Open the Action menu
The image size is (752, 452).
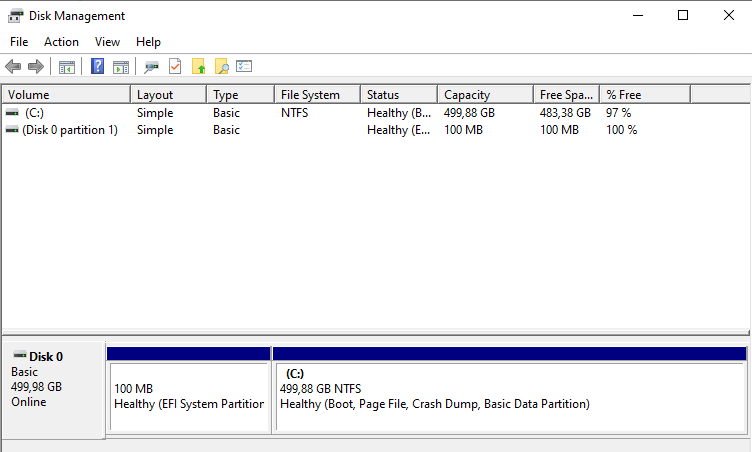tap(61, 42)
